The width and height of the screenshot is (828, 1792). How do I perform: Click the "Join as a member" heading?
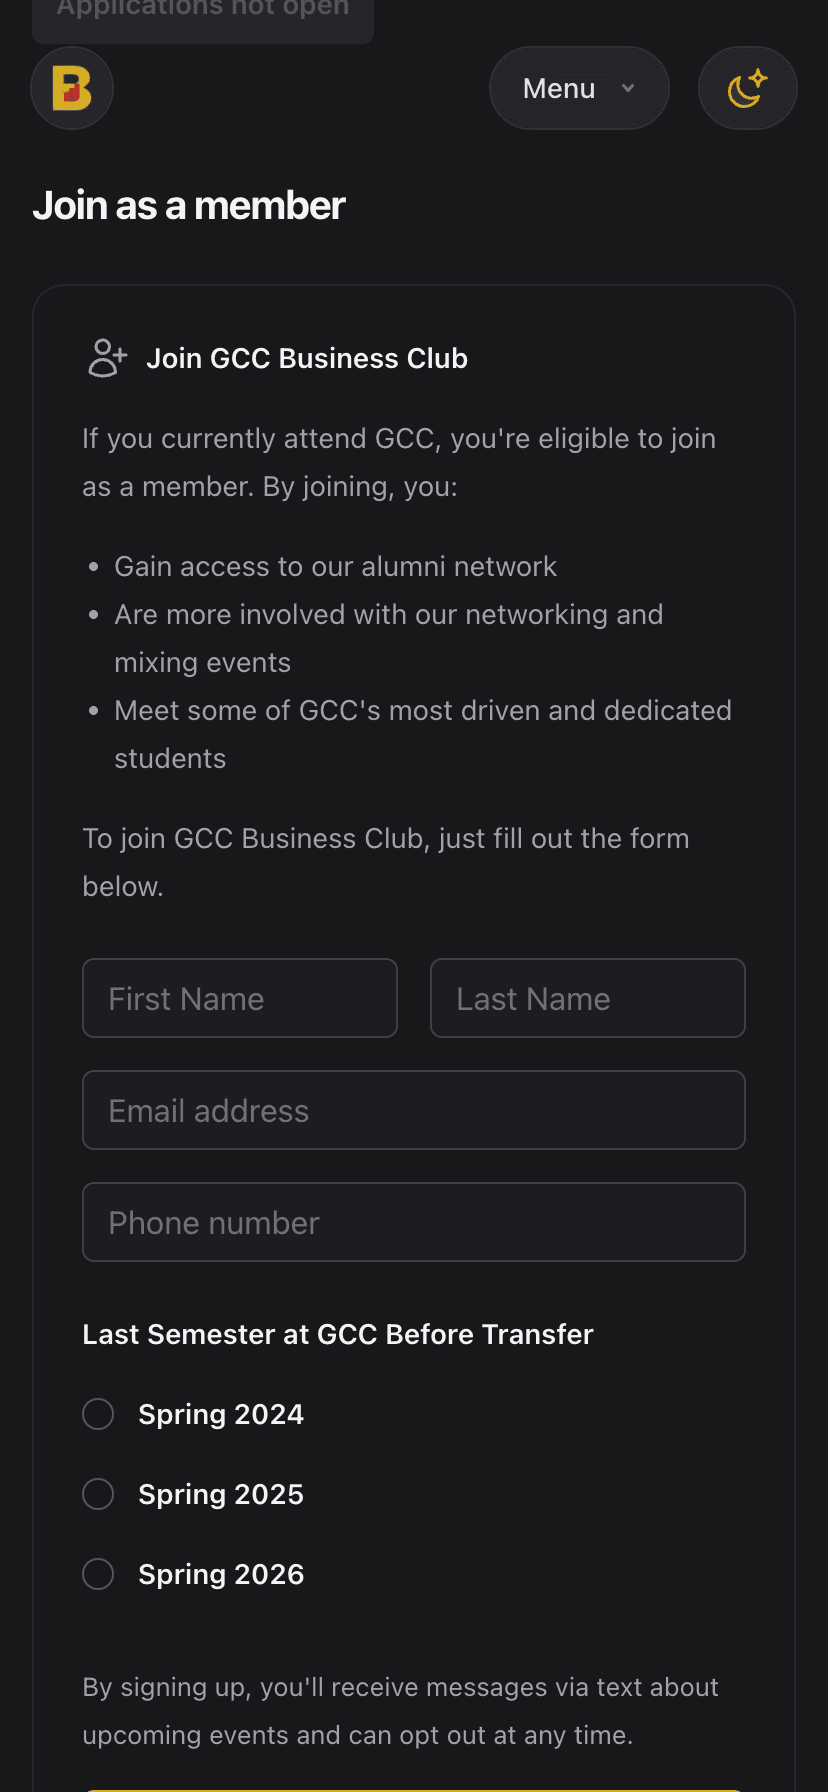tap(189, 206)
